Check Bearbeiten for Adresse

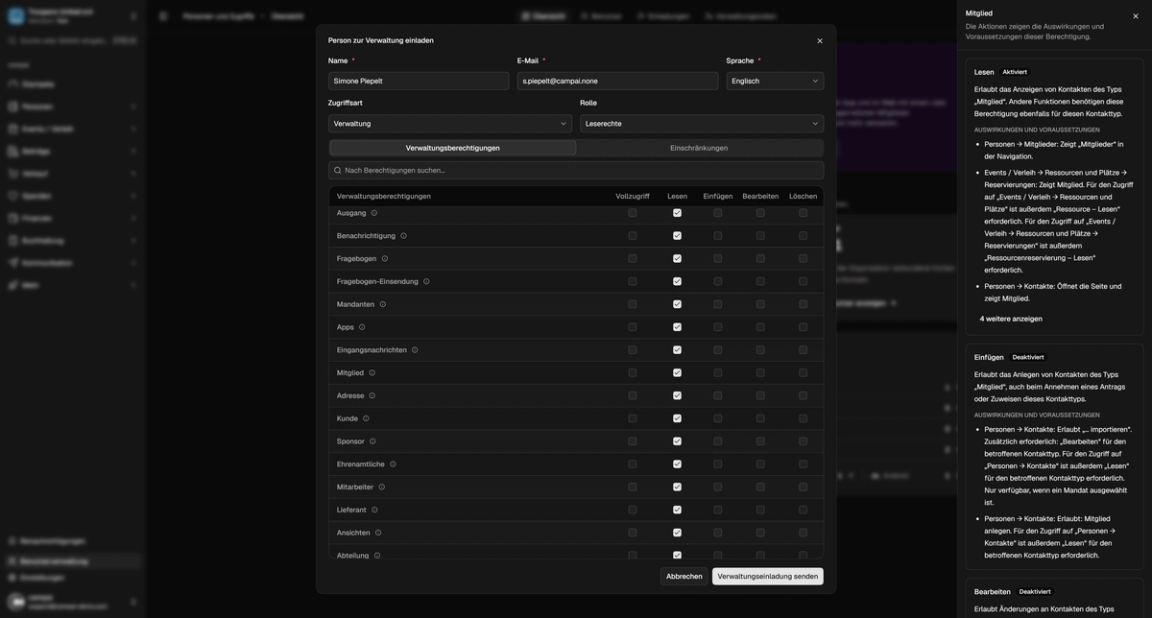click(x=760, y=395)
